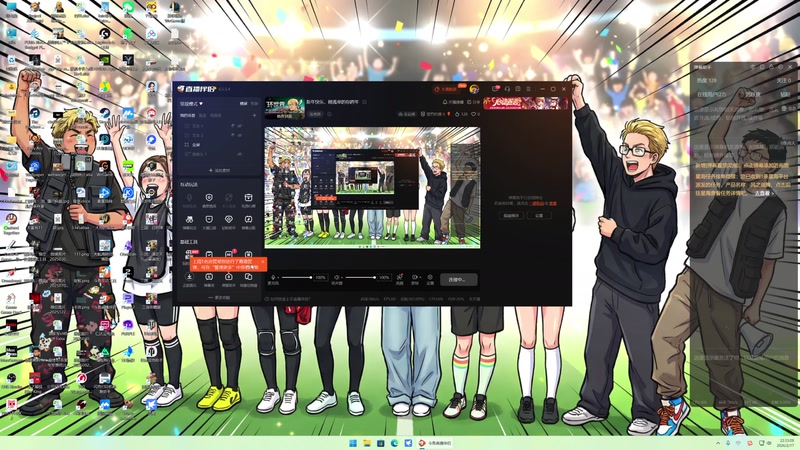The image size is (800, 450).
Task: Open the diamond icon in 互动玩法
Action: click(229, 221)
